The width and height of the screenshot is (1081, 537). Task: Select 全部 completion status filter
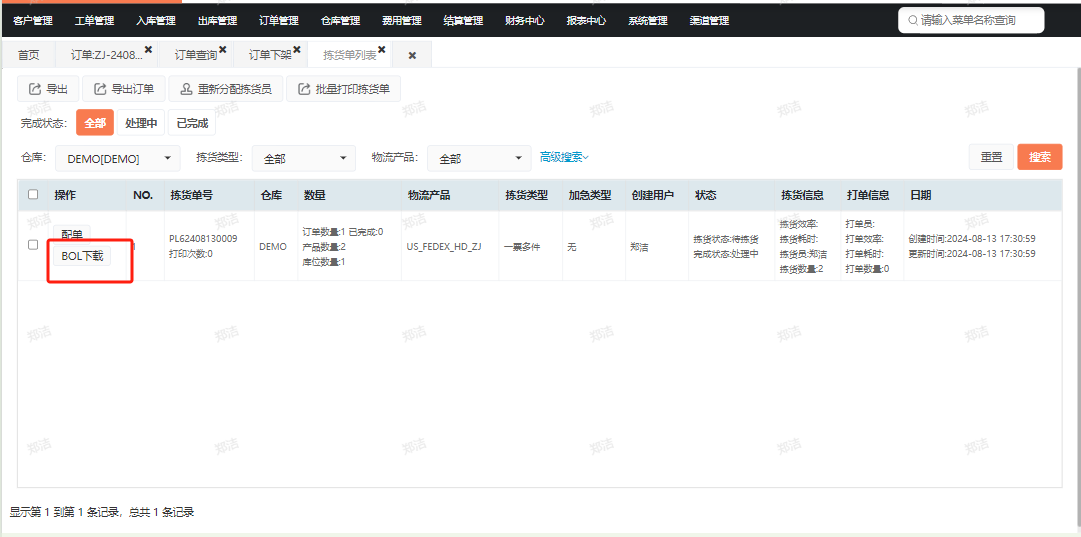pos(95,123)
